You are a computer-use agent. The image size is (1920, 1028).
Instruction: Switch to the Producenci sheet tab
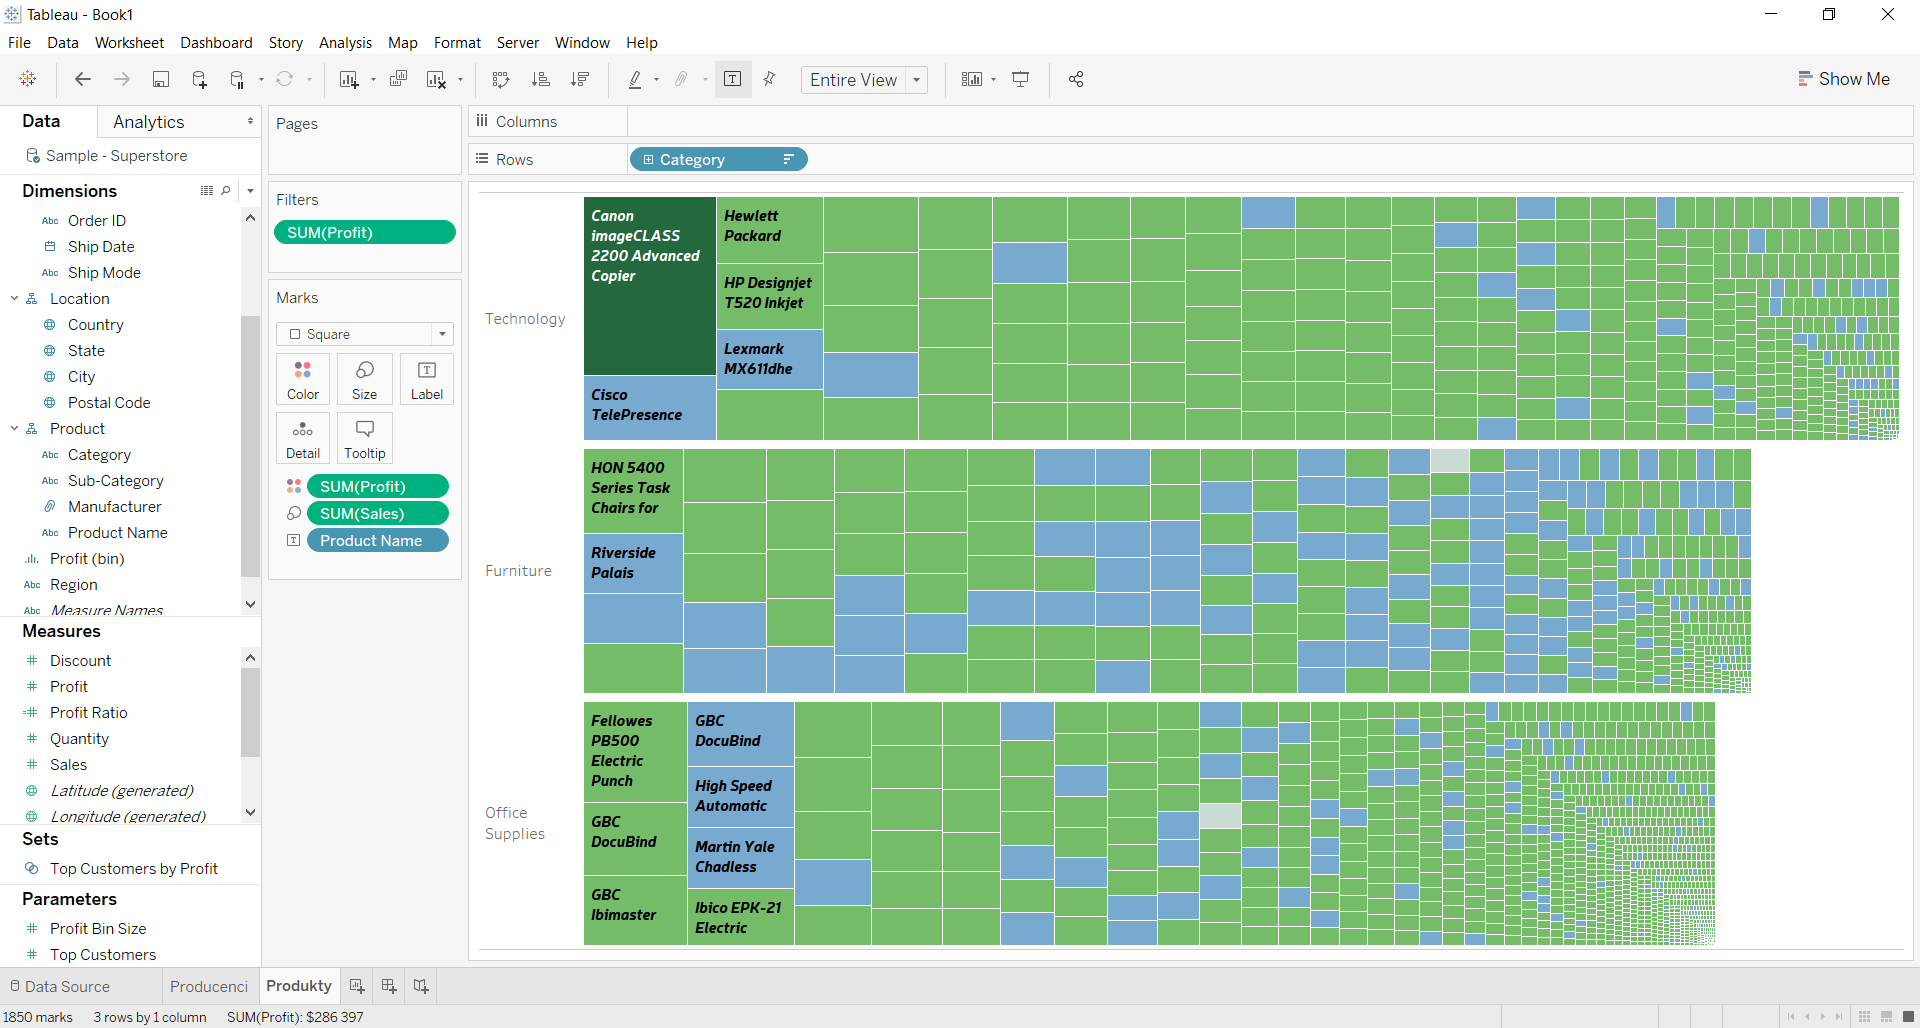[208, 986]
